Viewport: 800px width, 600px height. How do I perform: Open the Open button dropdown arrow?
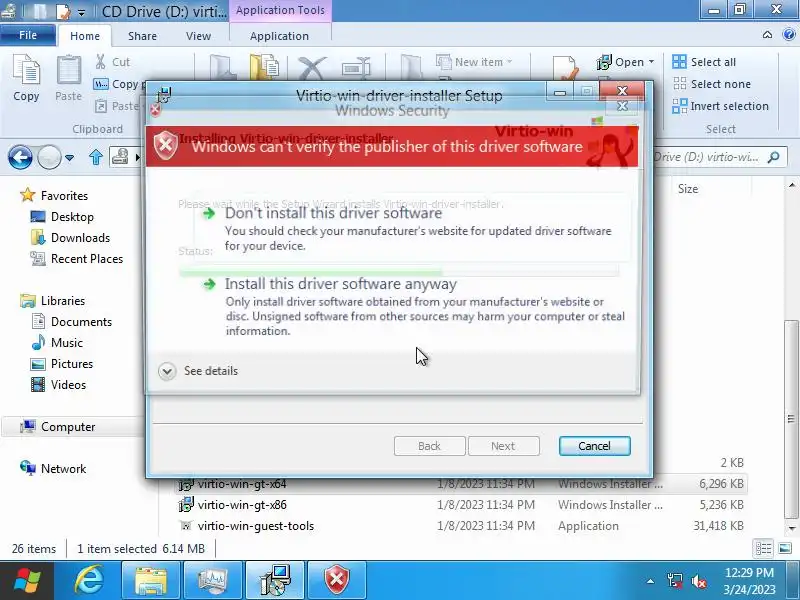651,62
